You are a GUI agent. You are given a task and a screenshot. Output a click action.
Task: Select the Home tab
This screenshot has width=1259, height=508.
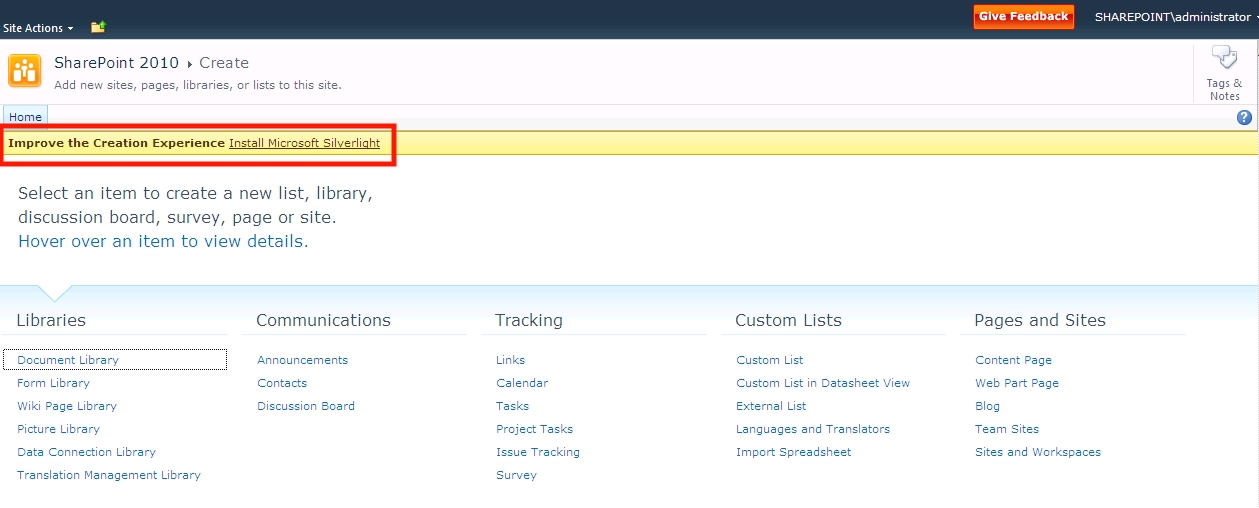click(x=25, y=117)
